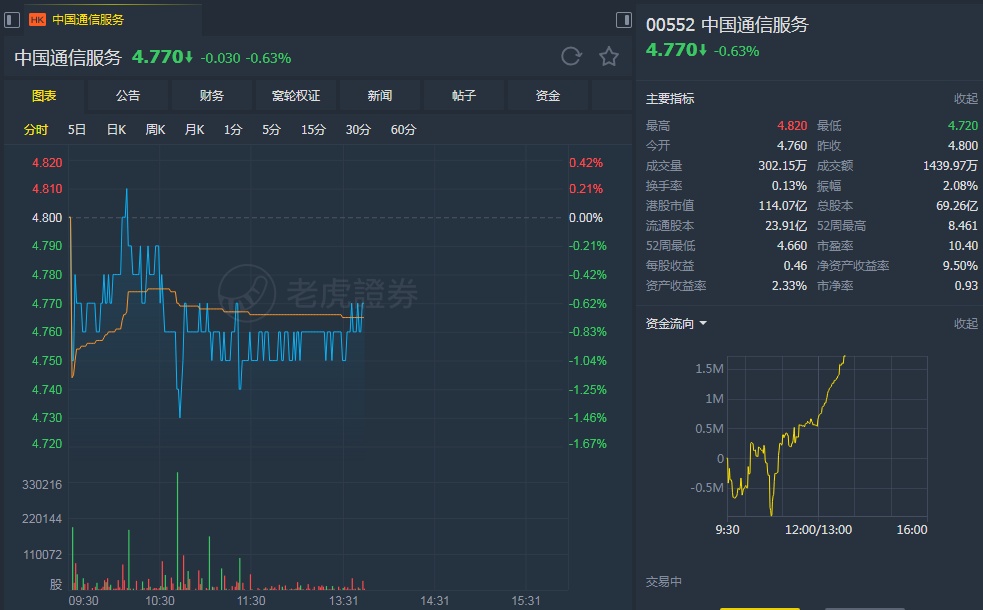
Task: Open the 图表 tab
Action: click(x=44, y=96)
